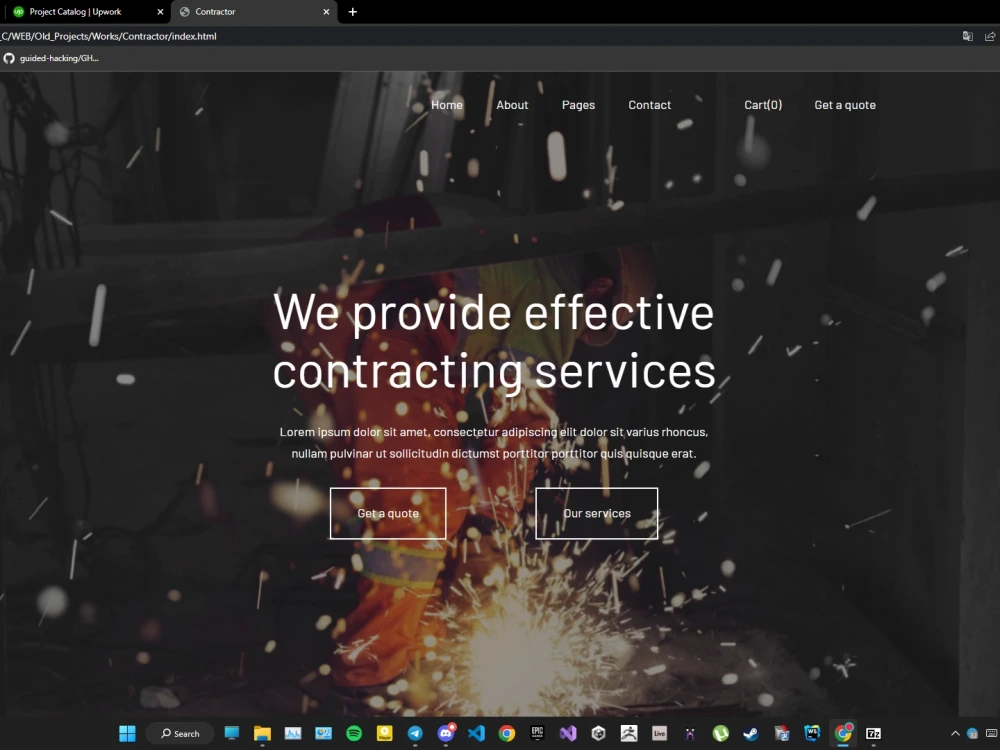1000x750 pixels.
Task: Click the translate page icon in the address bar
Action: (967, 36)
